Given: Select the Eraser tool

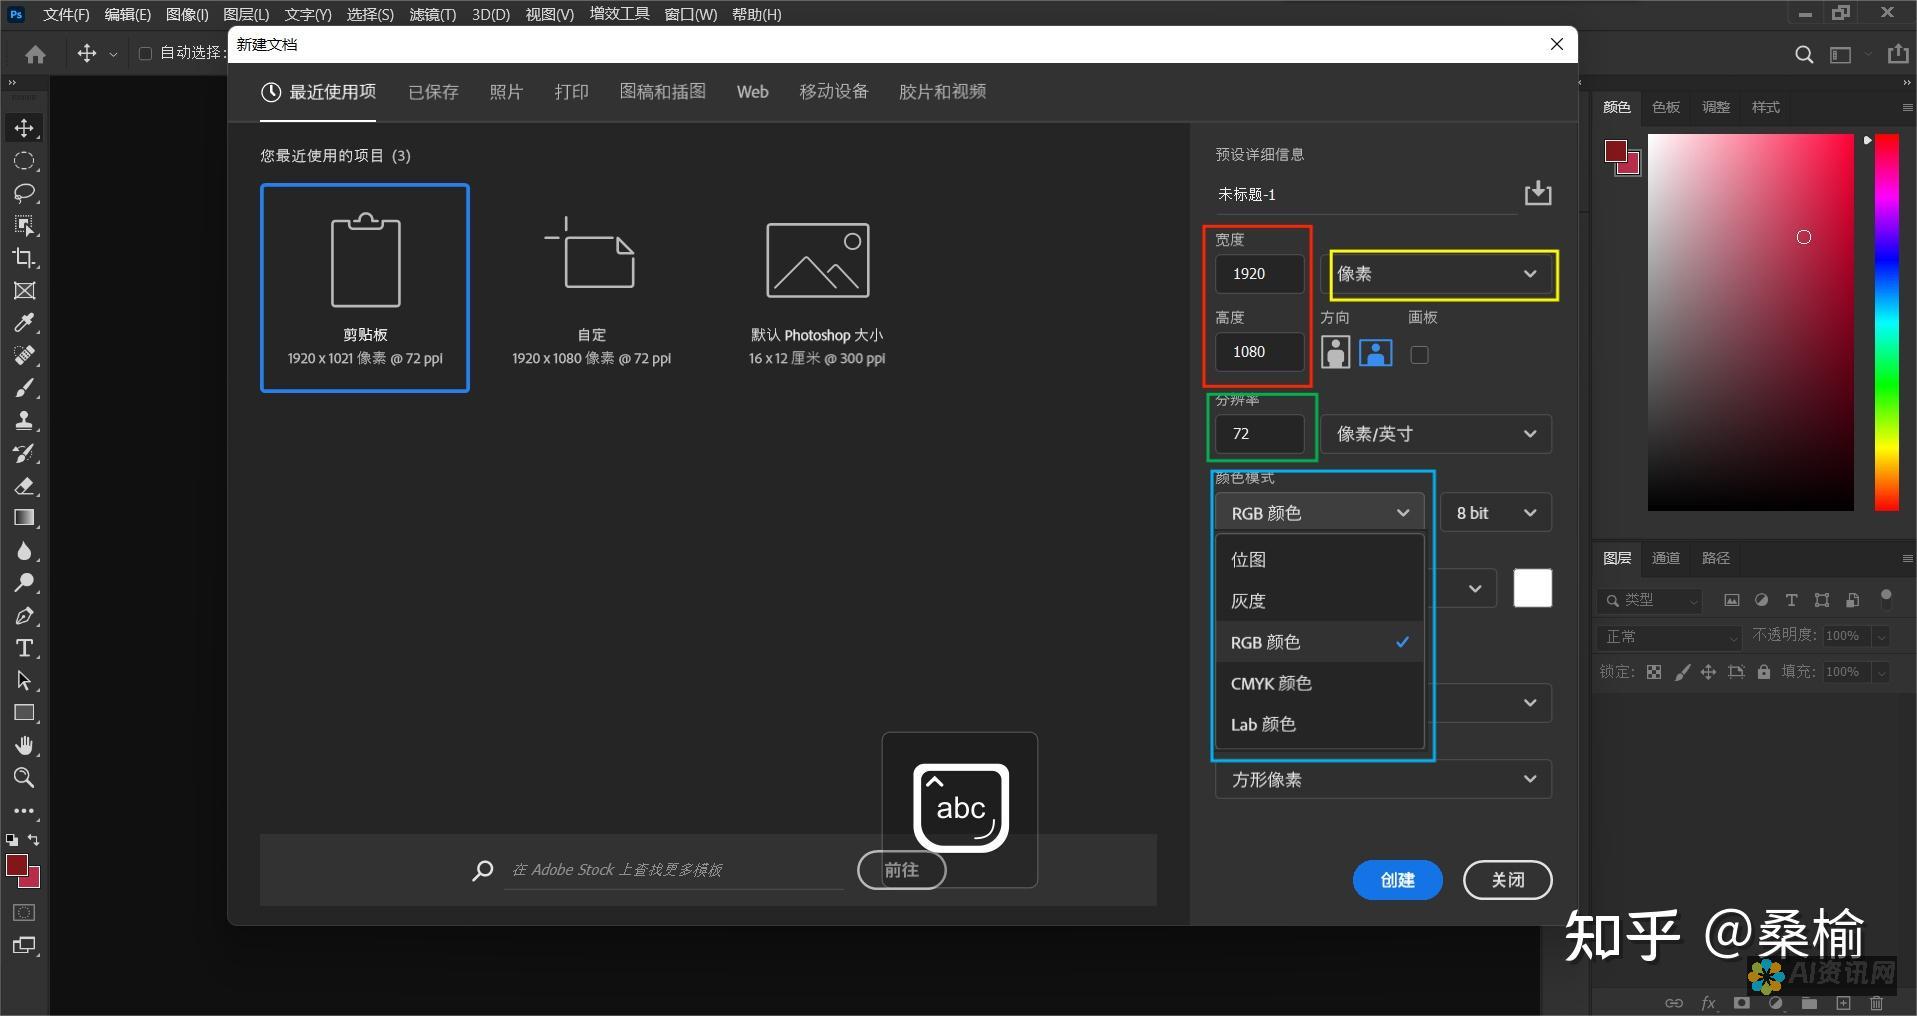Looking at the screenshot, I should [24, 486].
